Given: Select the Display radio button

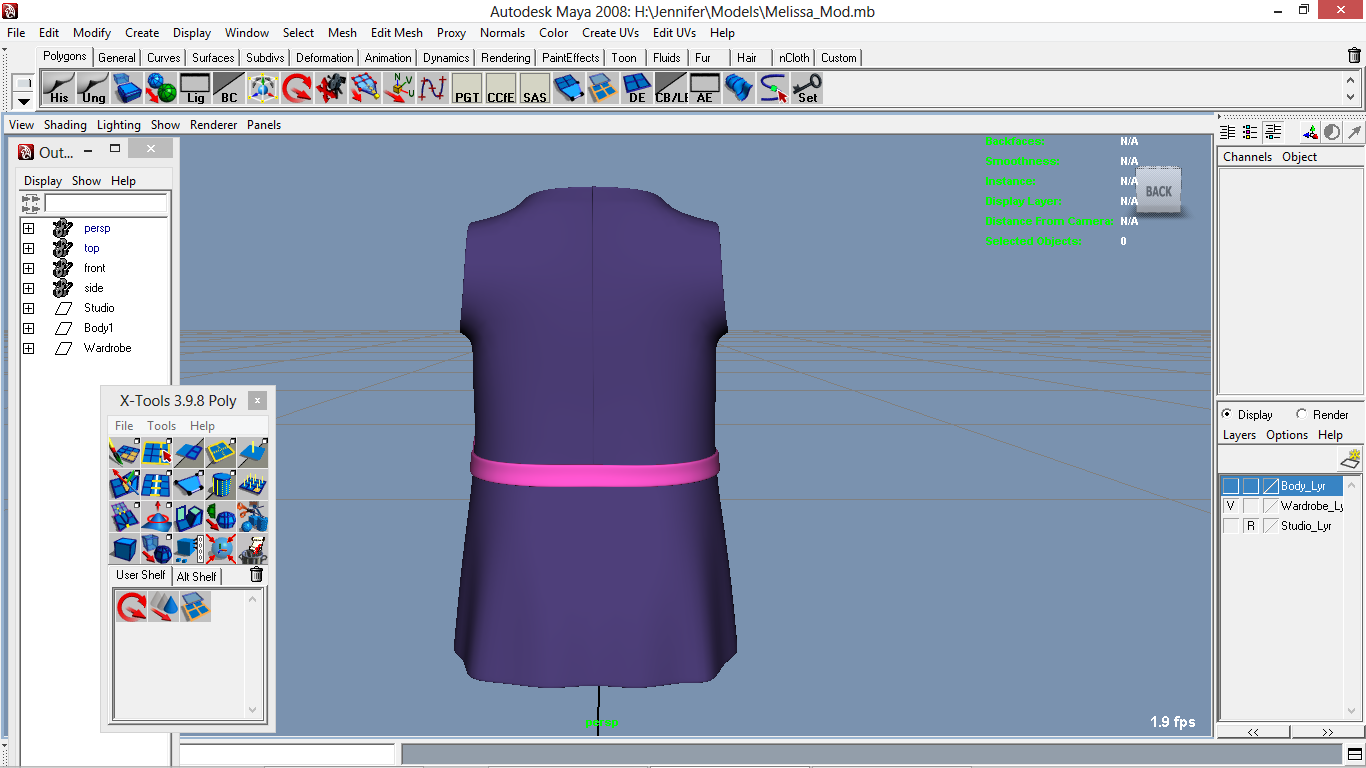Looking at the screenshot, I should click(1227, 414).
